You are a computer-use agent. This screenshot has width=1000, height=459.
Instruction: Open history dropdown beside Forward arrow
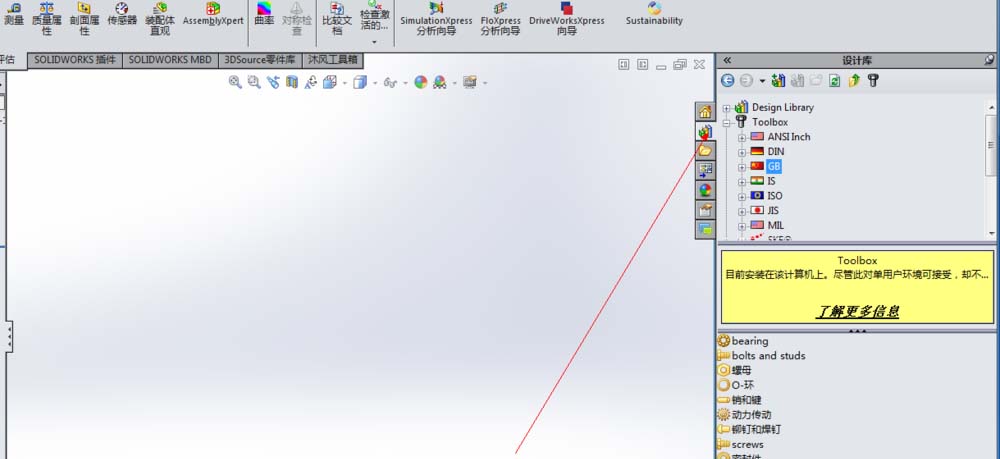pyautogui.click(x=762, y=82)
